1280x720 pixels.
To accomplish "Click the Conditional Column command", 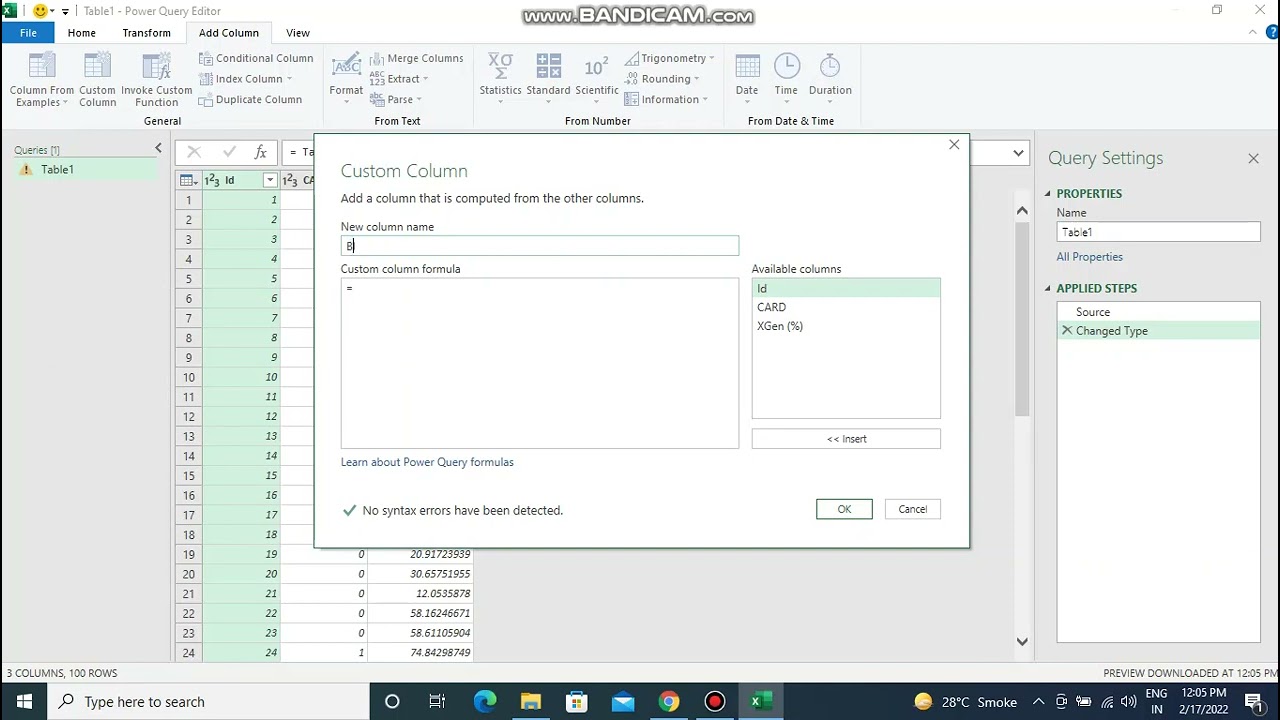I will click(256, 58).
